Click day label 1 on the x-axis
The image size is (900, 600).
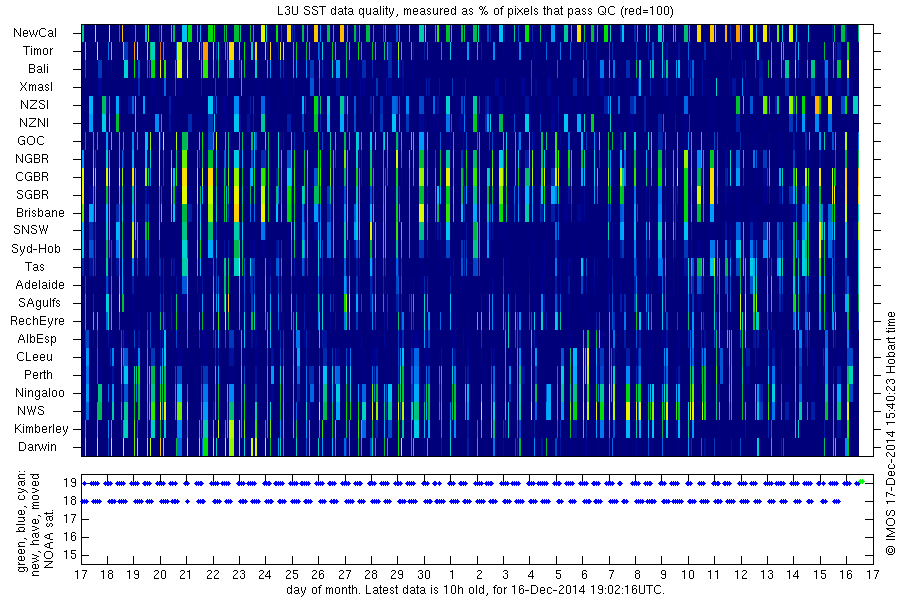(x=452, y=574)
